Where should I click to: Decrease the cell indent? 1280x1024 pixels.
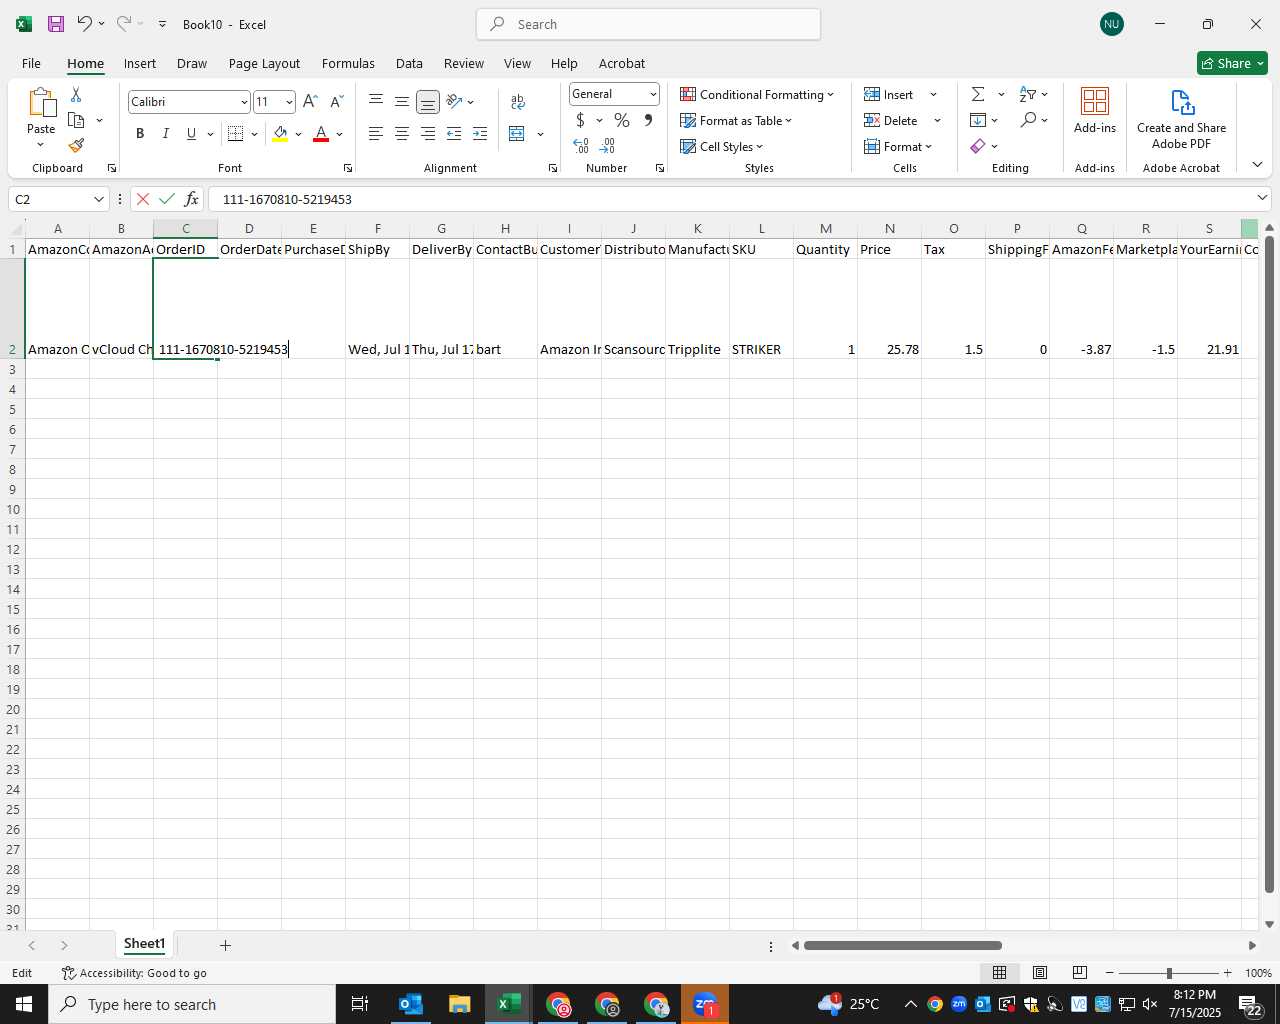(454, 133)
